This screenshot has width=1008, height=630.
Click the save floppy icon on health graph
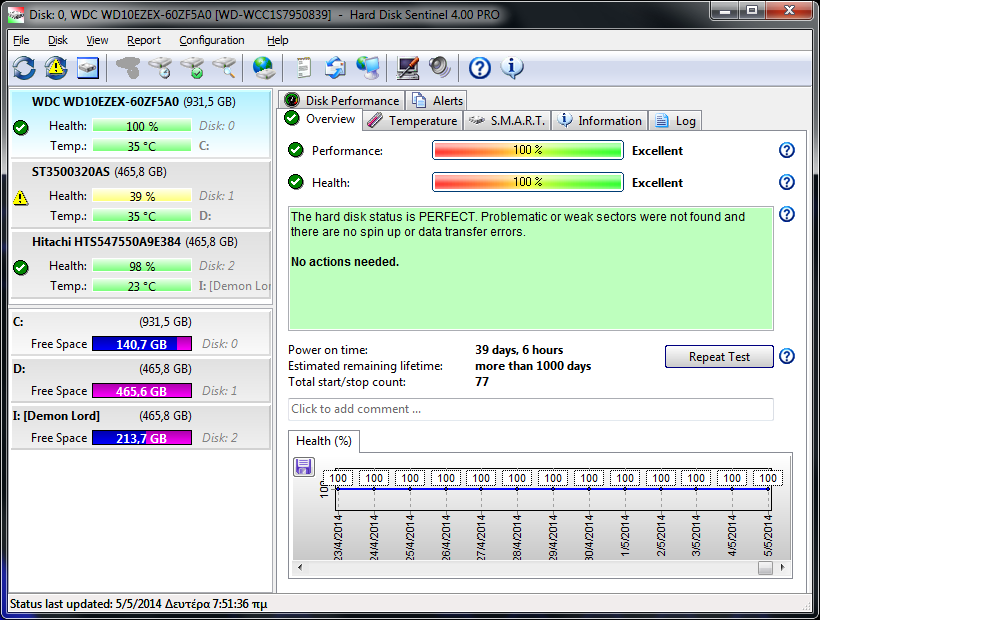[x=303, y=467]
